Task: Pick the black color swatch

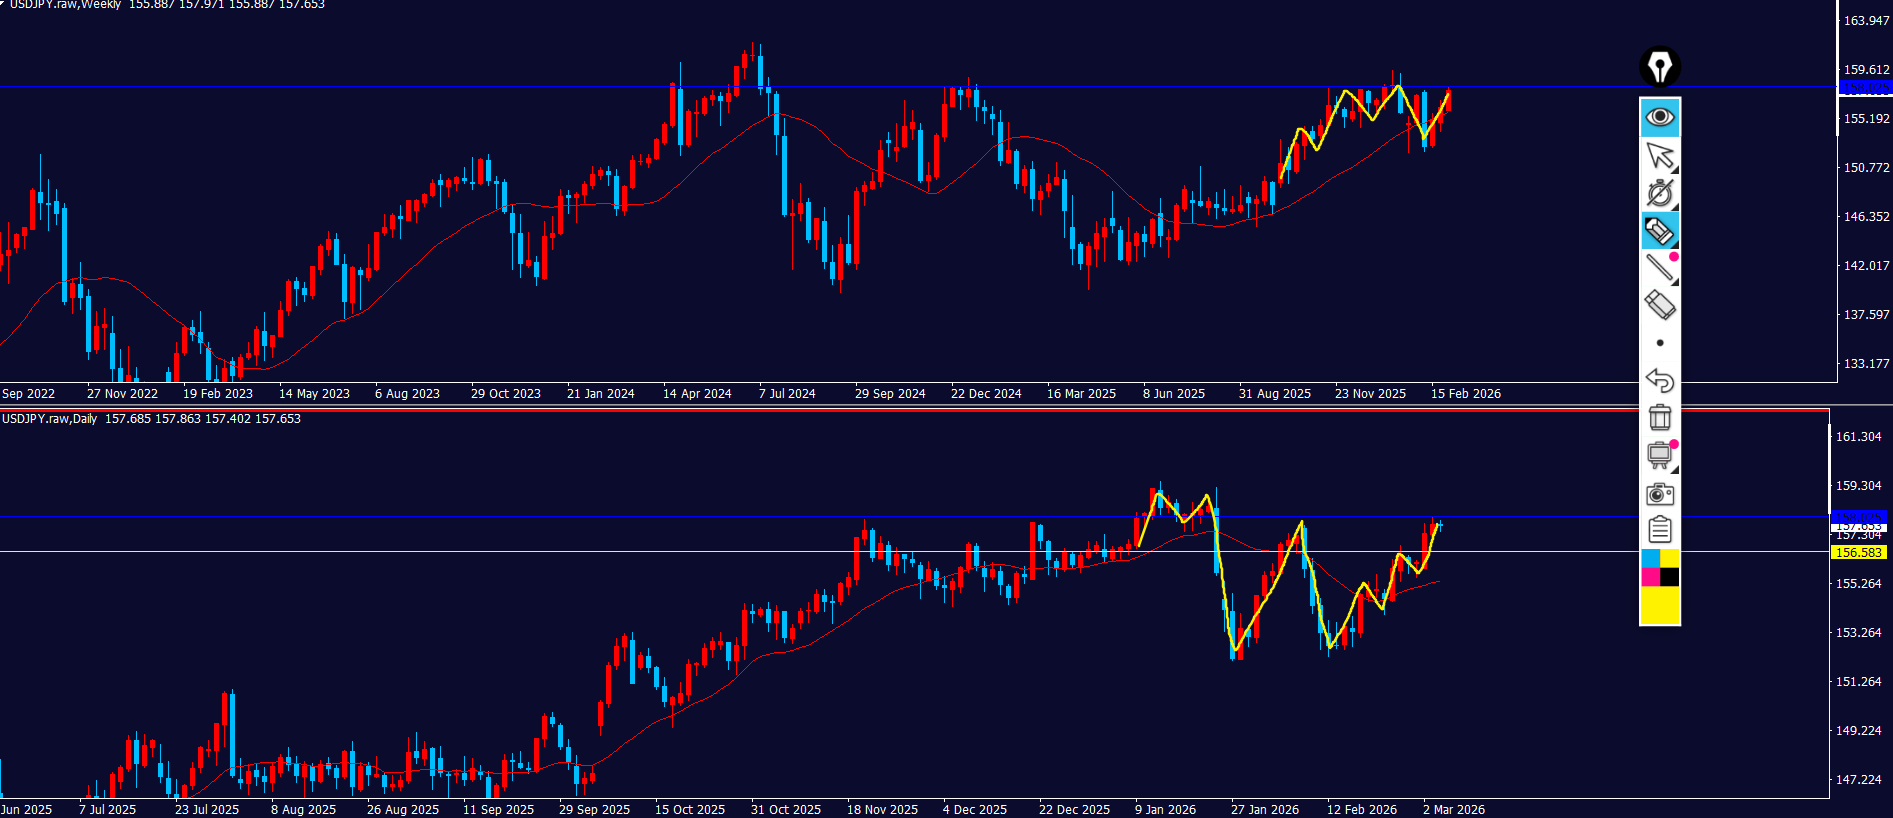Action: [1669, 577]
